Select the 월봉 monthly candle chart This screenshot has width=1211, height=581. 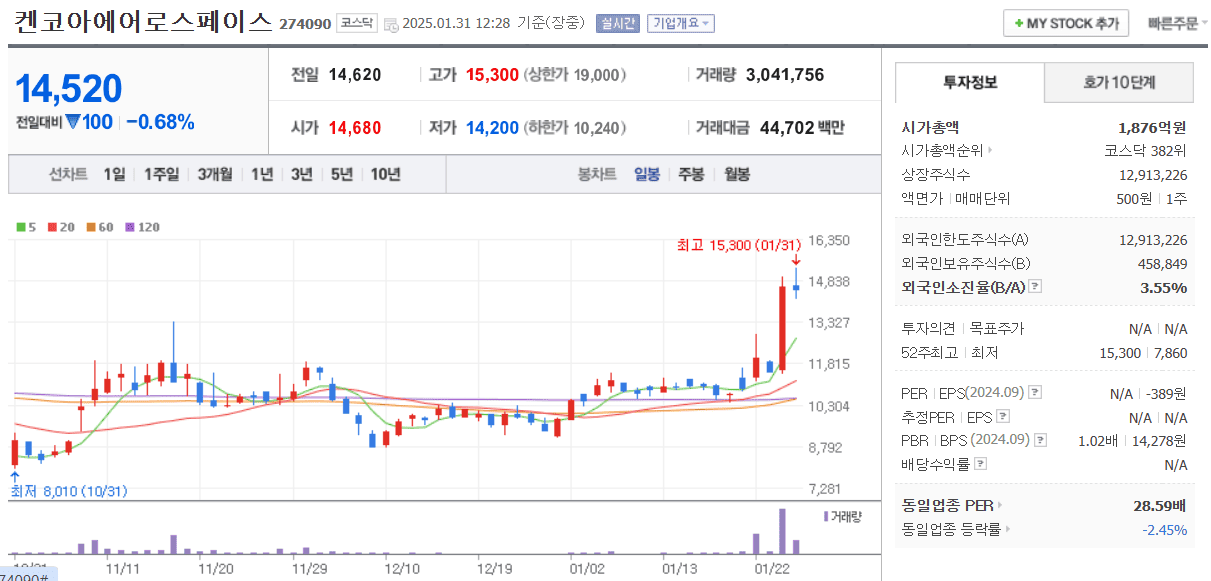tap(737, 174)
